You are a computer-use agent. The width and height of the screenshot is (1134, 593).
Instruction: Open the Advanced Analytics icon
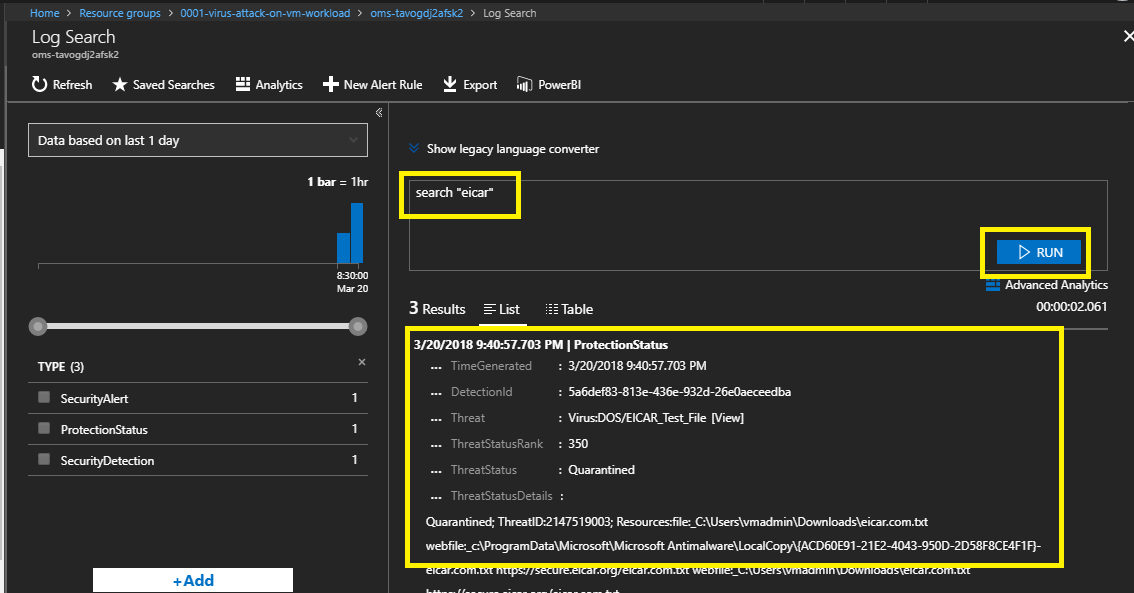pos(993,285)
